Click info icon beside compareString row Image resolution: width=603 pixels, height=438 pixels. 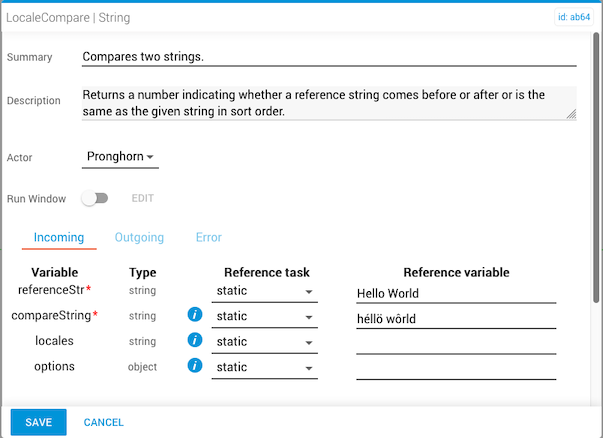[196, 316]
